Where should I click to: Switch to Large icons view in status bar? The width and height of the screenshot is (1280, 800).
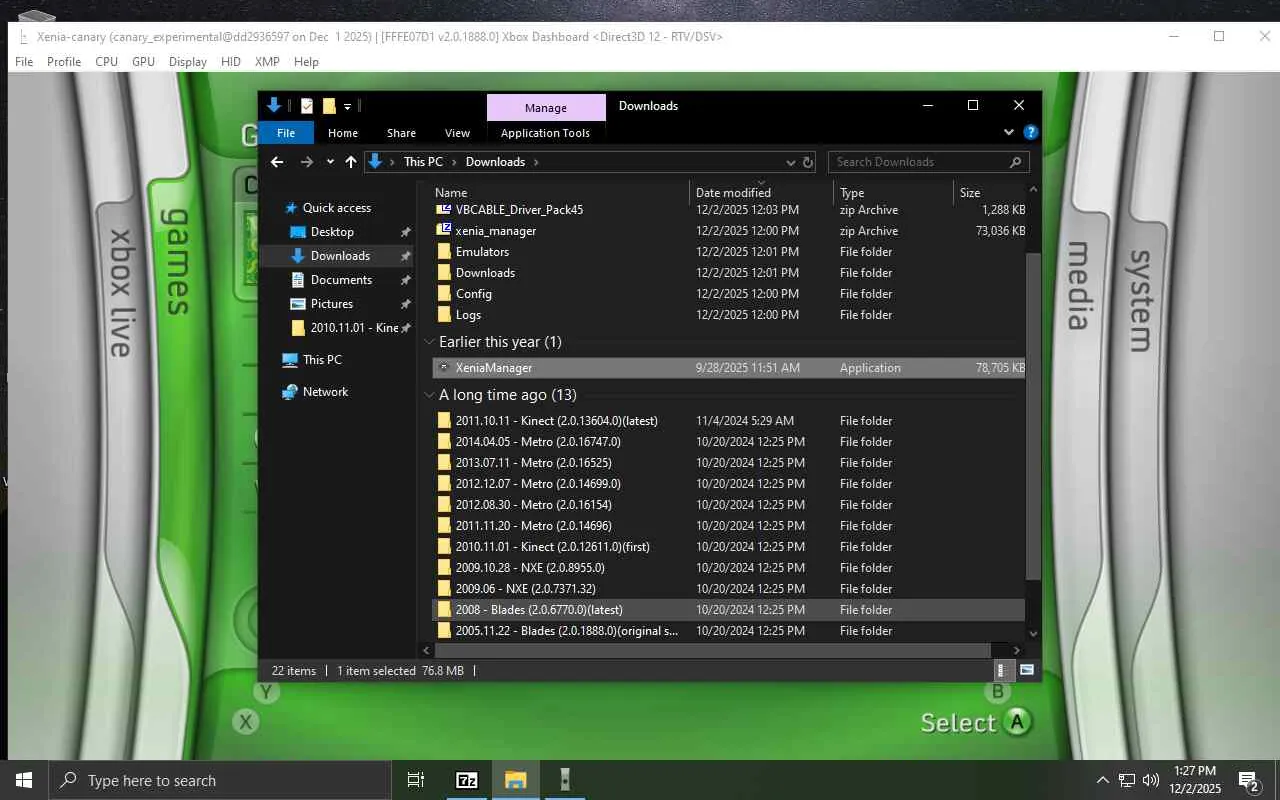[x=1027, y=671]
